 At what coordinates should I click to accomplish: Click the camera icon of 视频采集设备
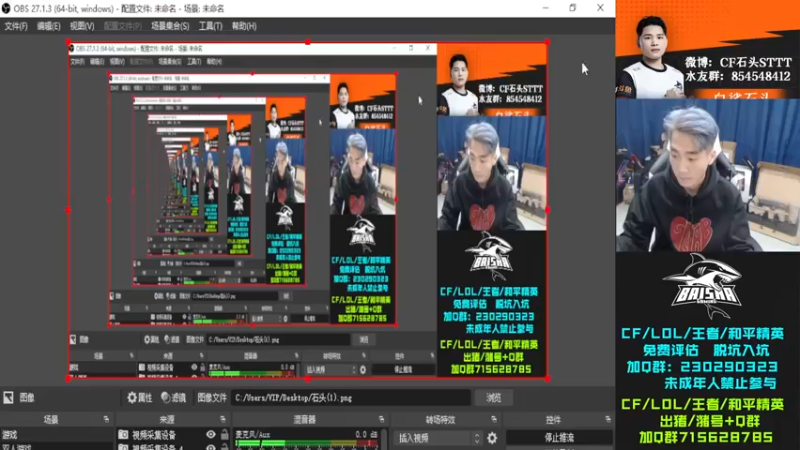123,435
